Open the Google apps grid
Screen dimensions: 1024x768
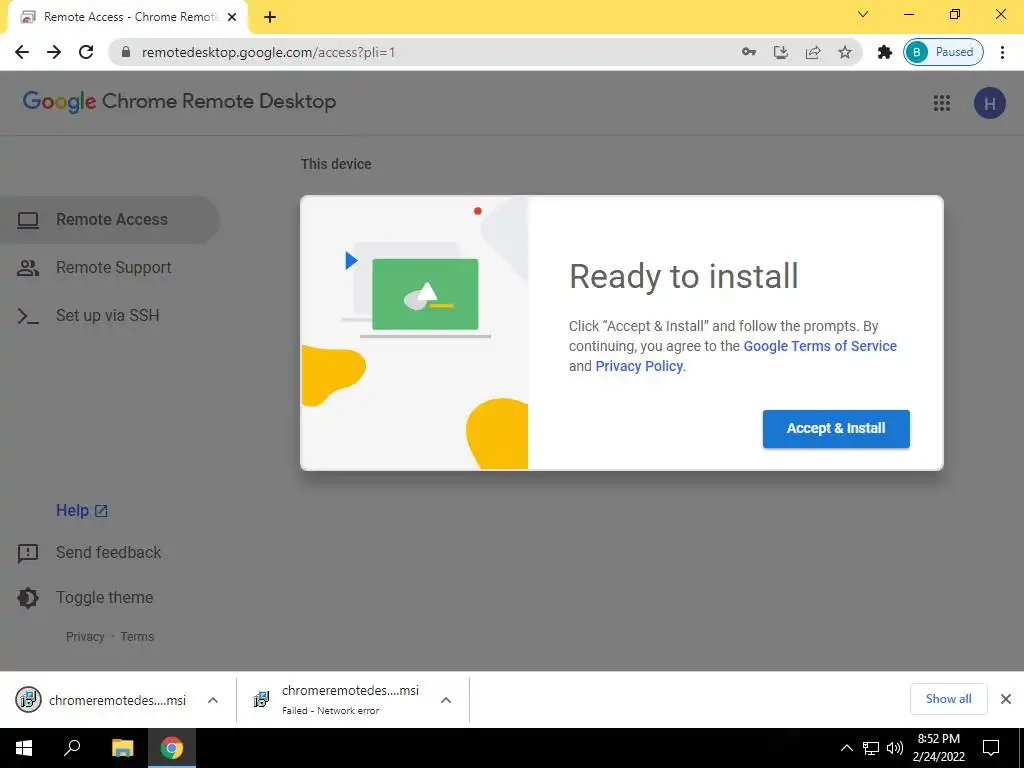[941, 103]
